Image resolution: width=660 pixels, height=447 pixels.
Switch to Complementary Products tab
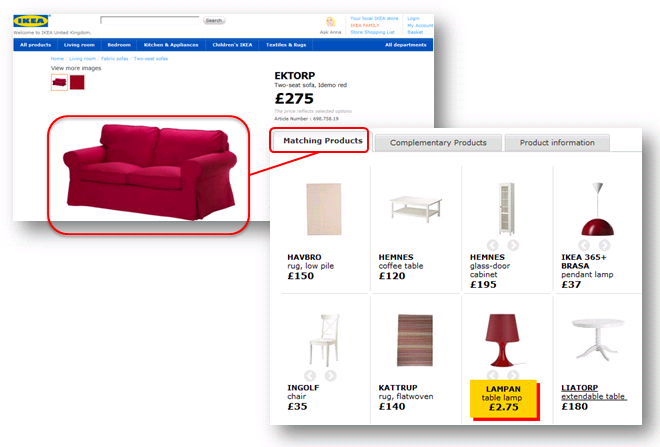(x=438, y=143)
